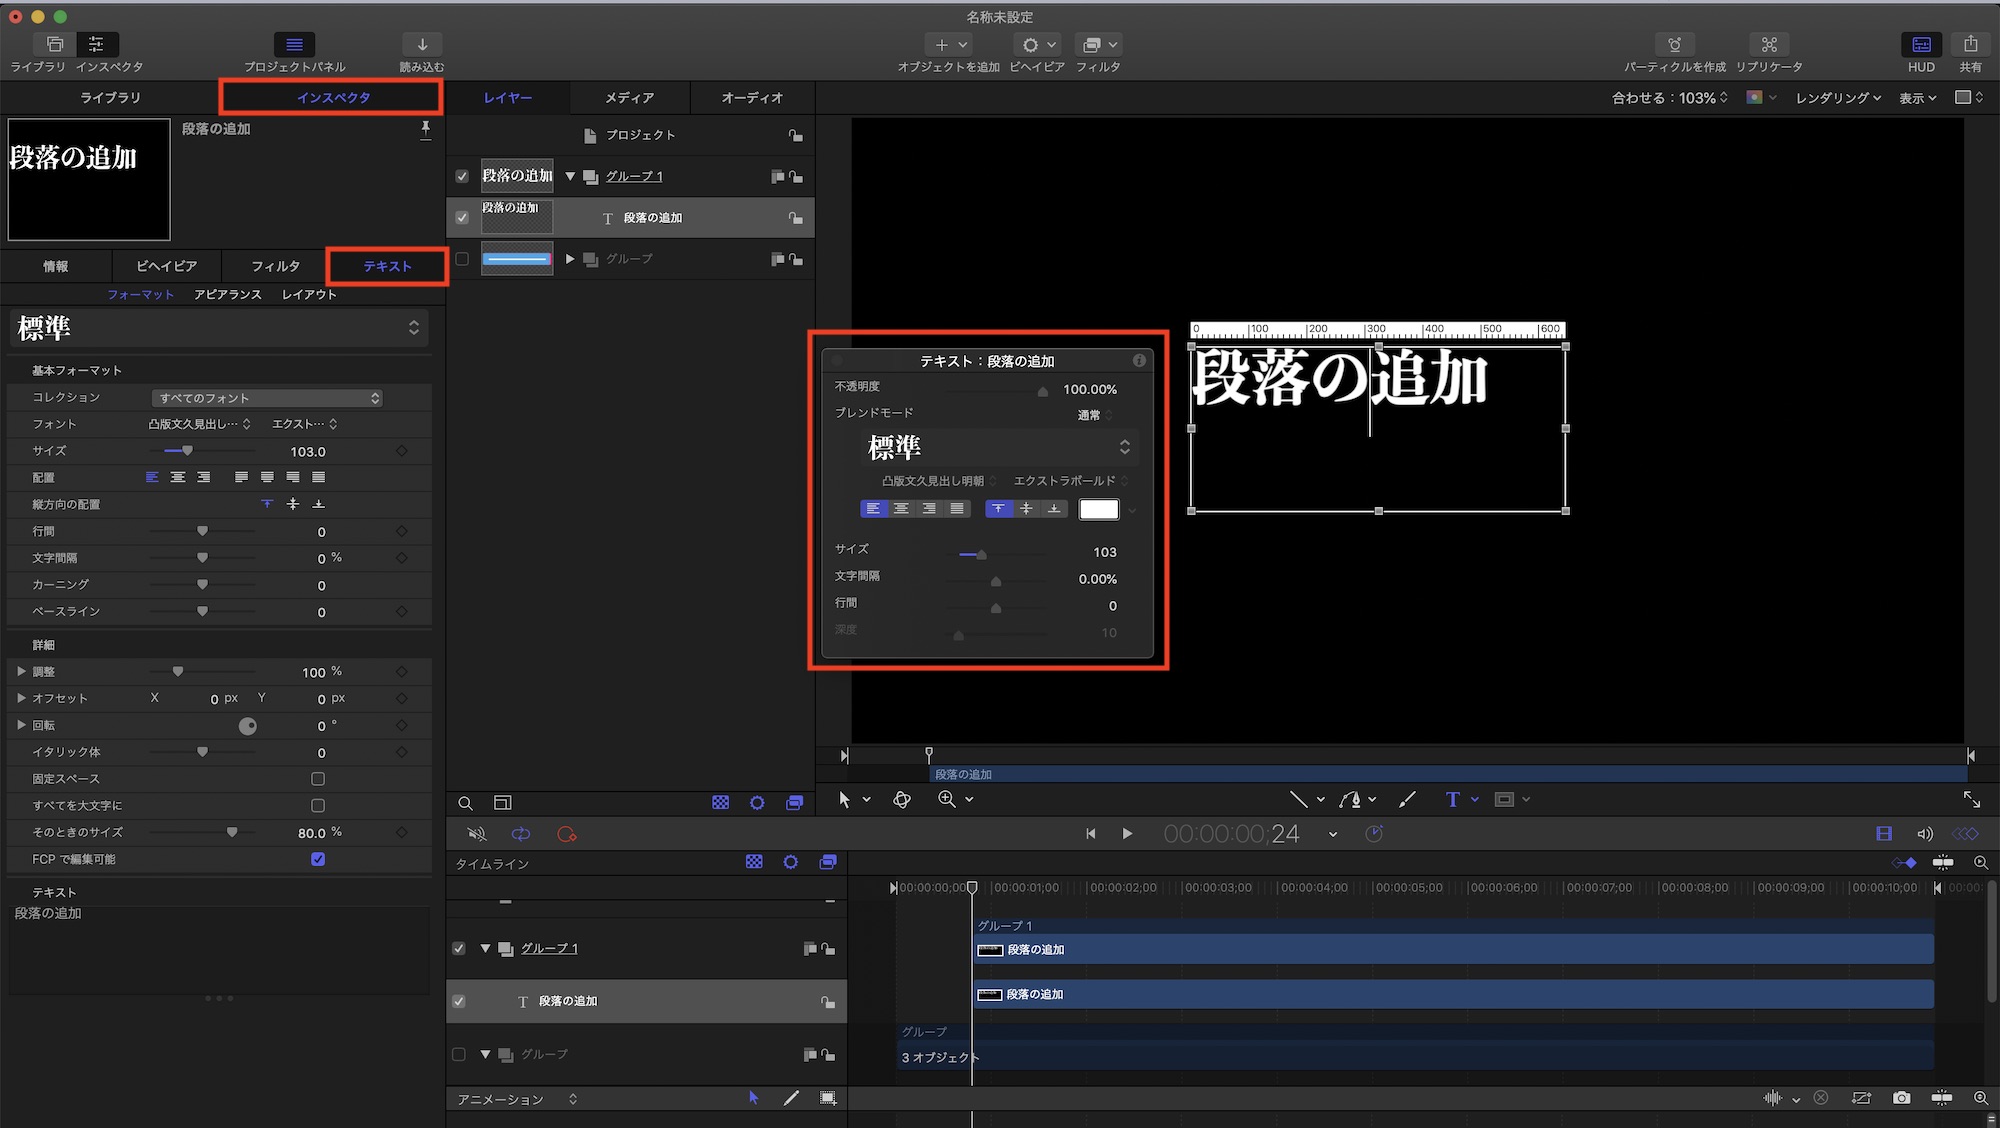Click Make Particles (パーティクルを作成) icon
Viewport: 2000px width, 1128px height.
[1674, 45]
